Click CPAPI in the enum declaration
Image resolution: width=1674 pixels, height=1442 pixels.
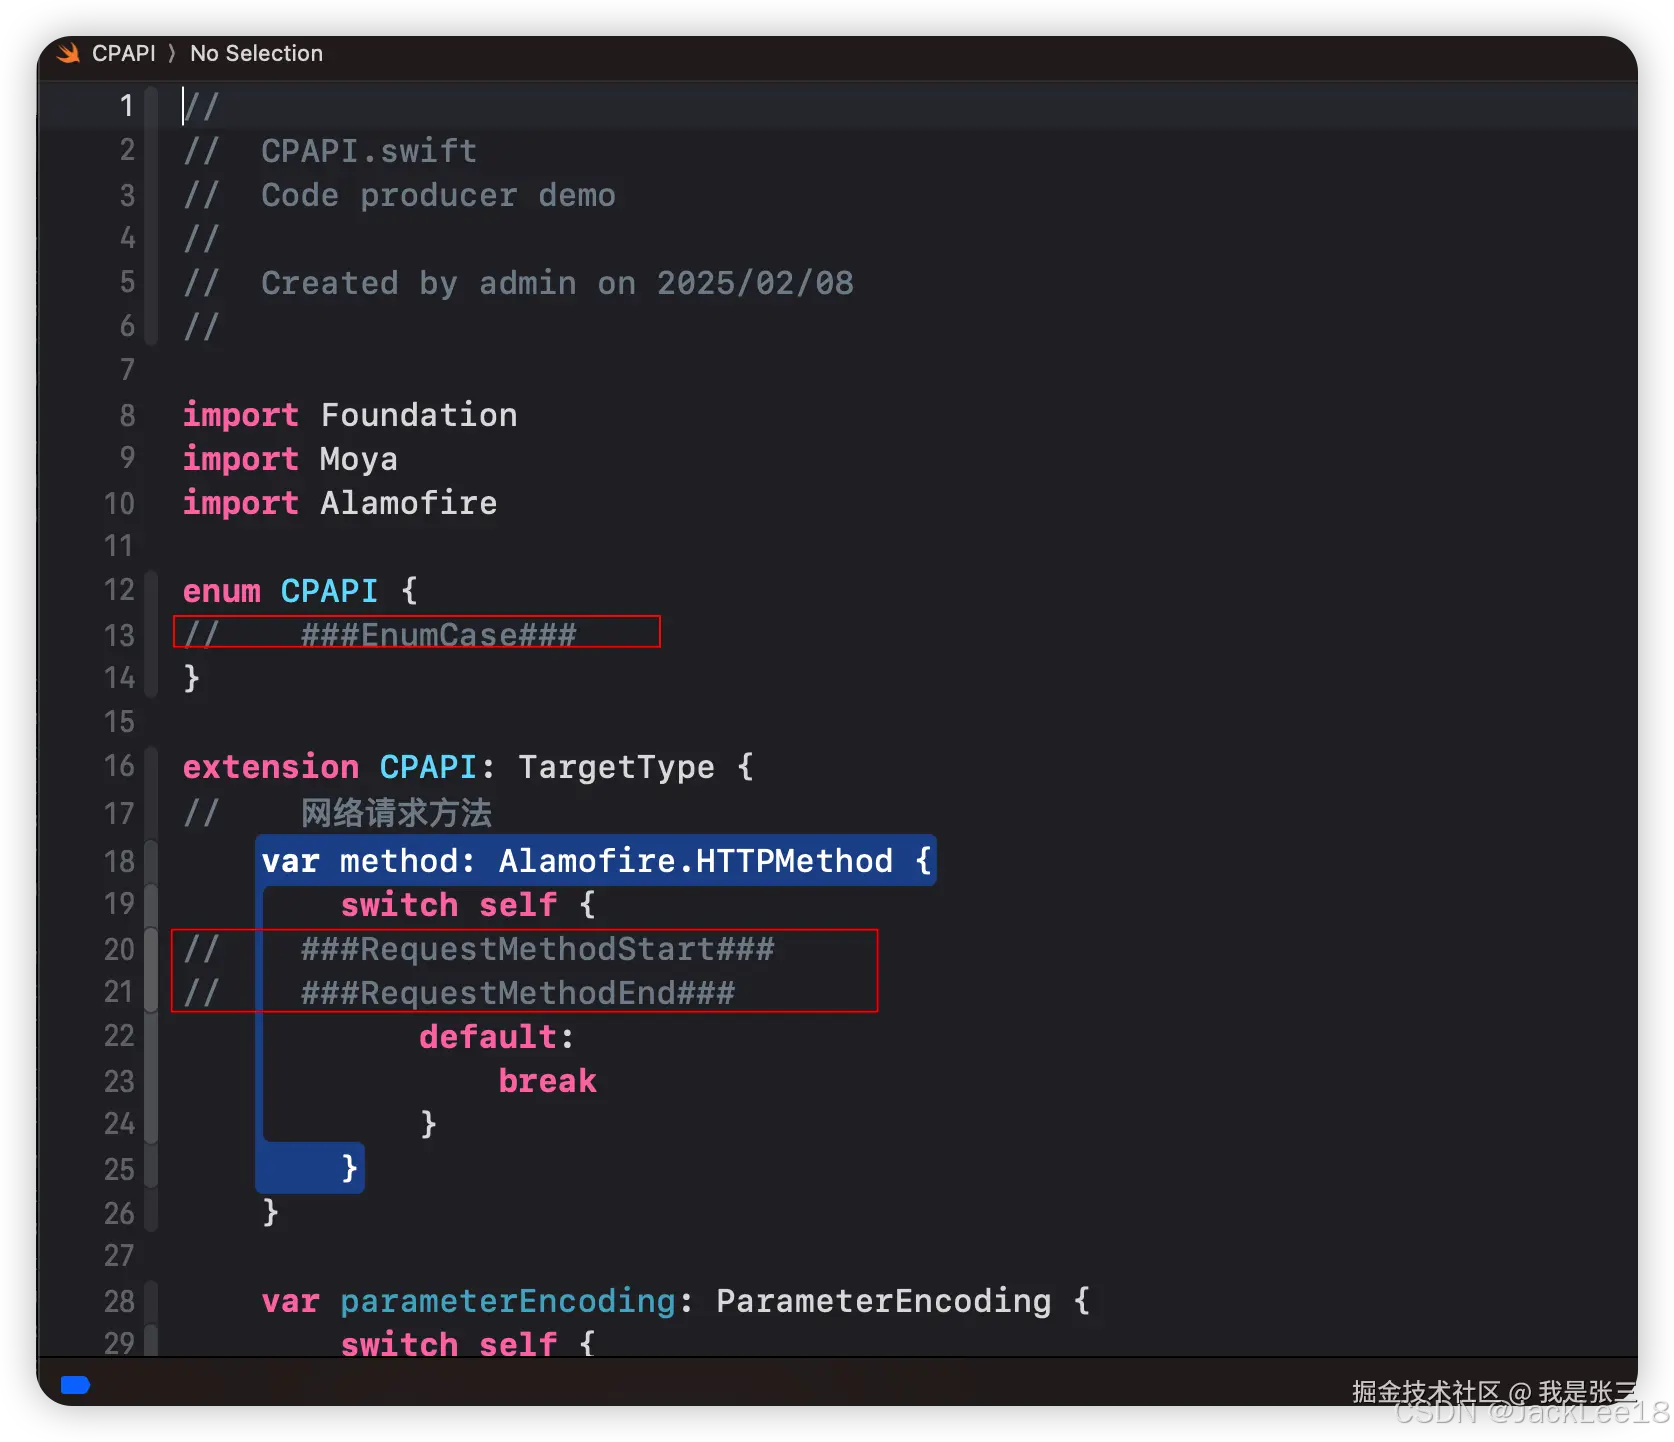point(329,591)
